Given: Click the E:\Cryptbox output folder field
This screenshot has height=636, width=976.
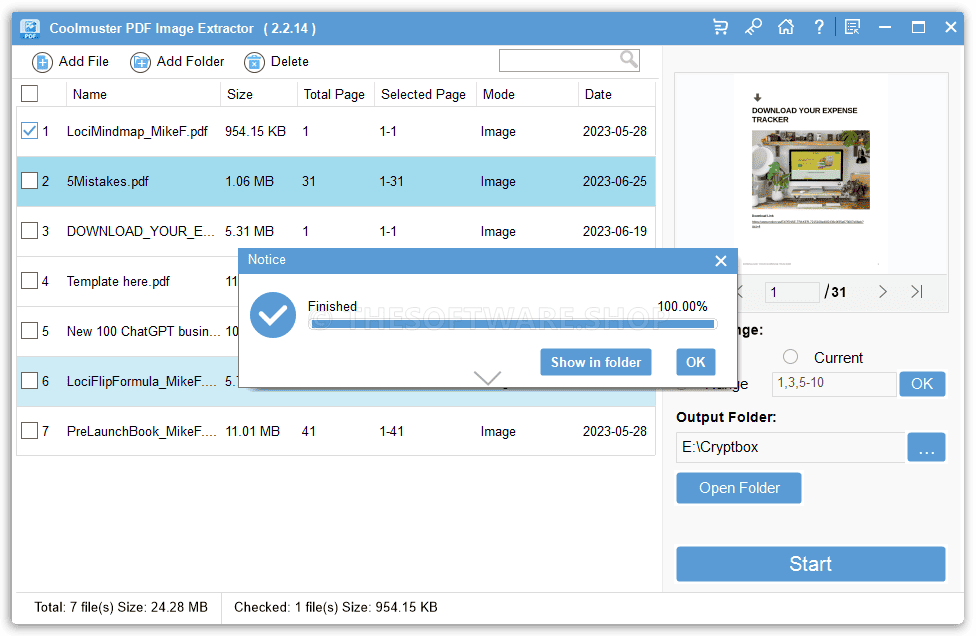Looking at the screenshot, I should [x=791, y=447].
